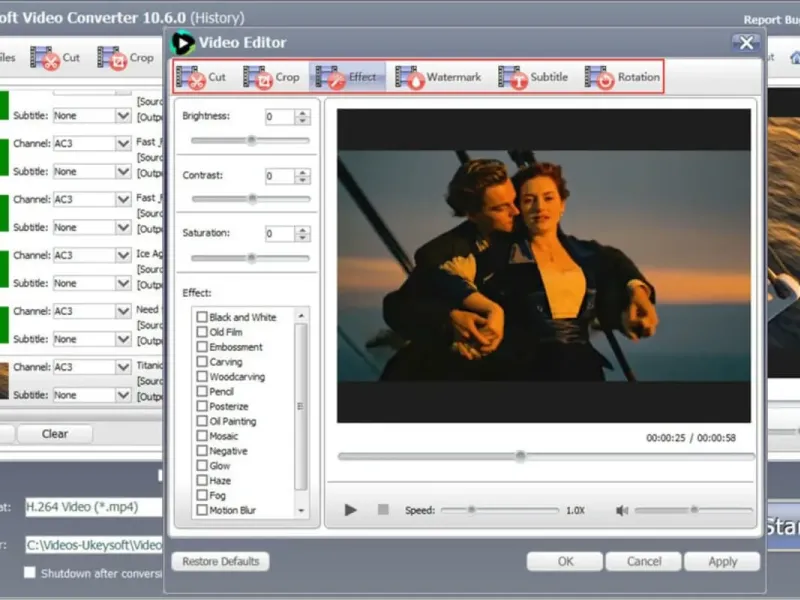Switch to the Crop tab in Video Editor
This screenshot has height=600, width=800.
click(x=271, y=77)
